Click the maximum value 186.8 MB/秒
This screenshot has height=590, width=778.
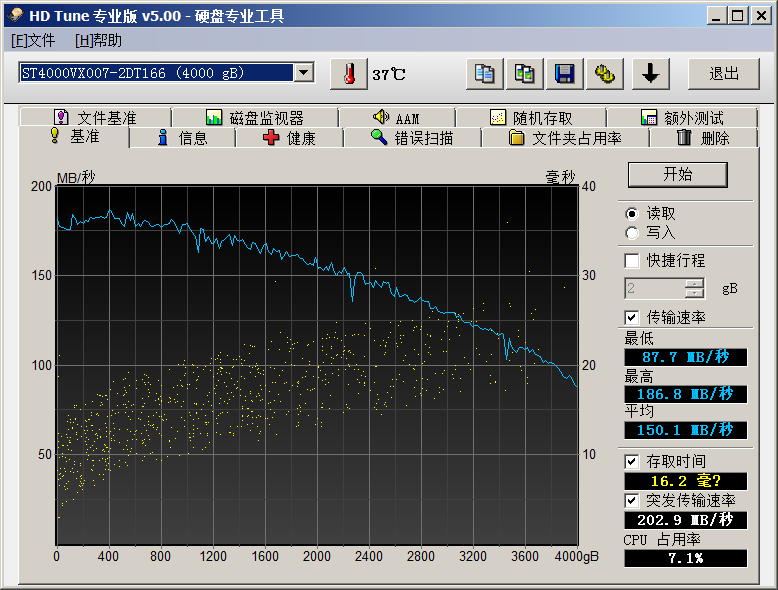point(686,394)
